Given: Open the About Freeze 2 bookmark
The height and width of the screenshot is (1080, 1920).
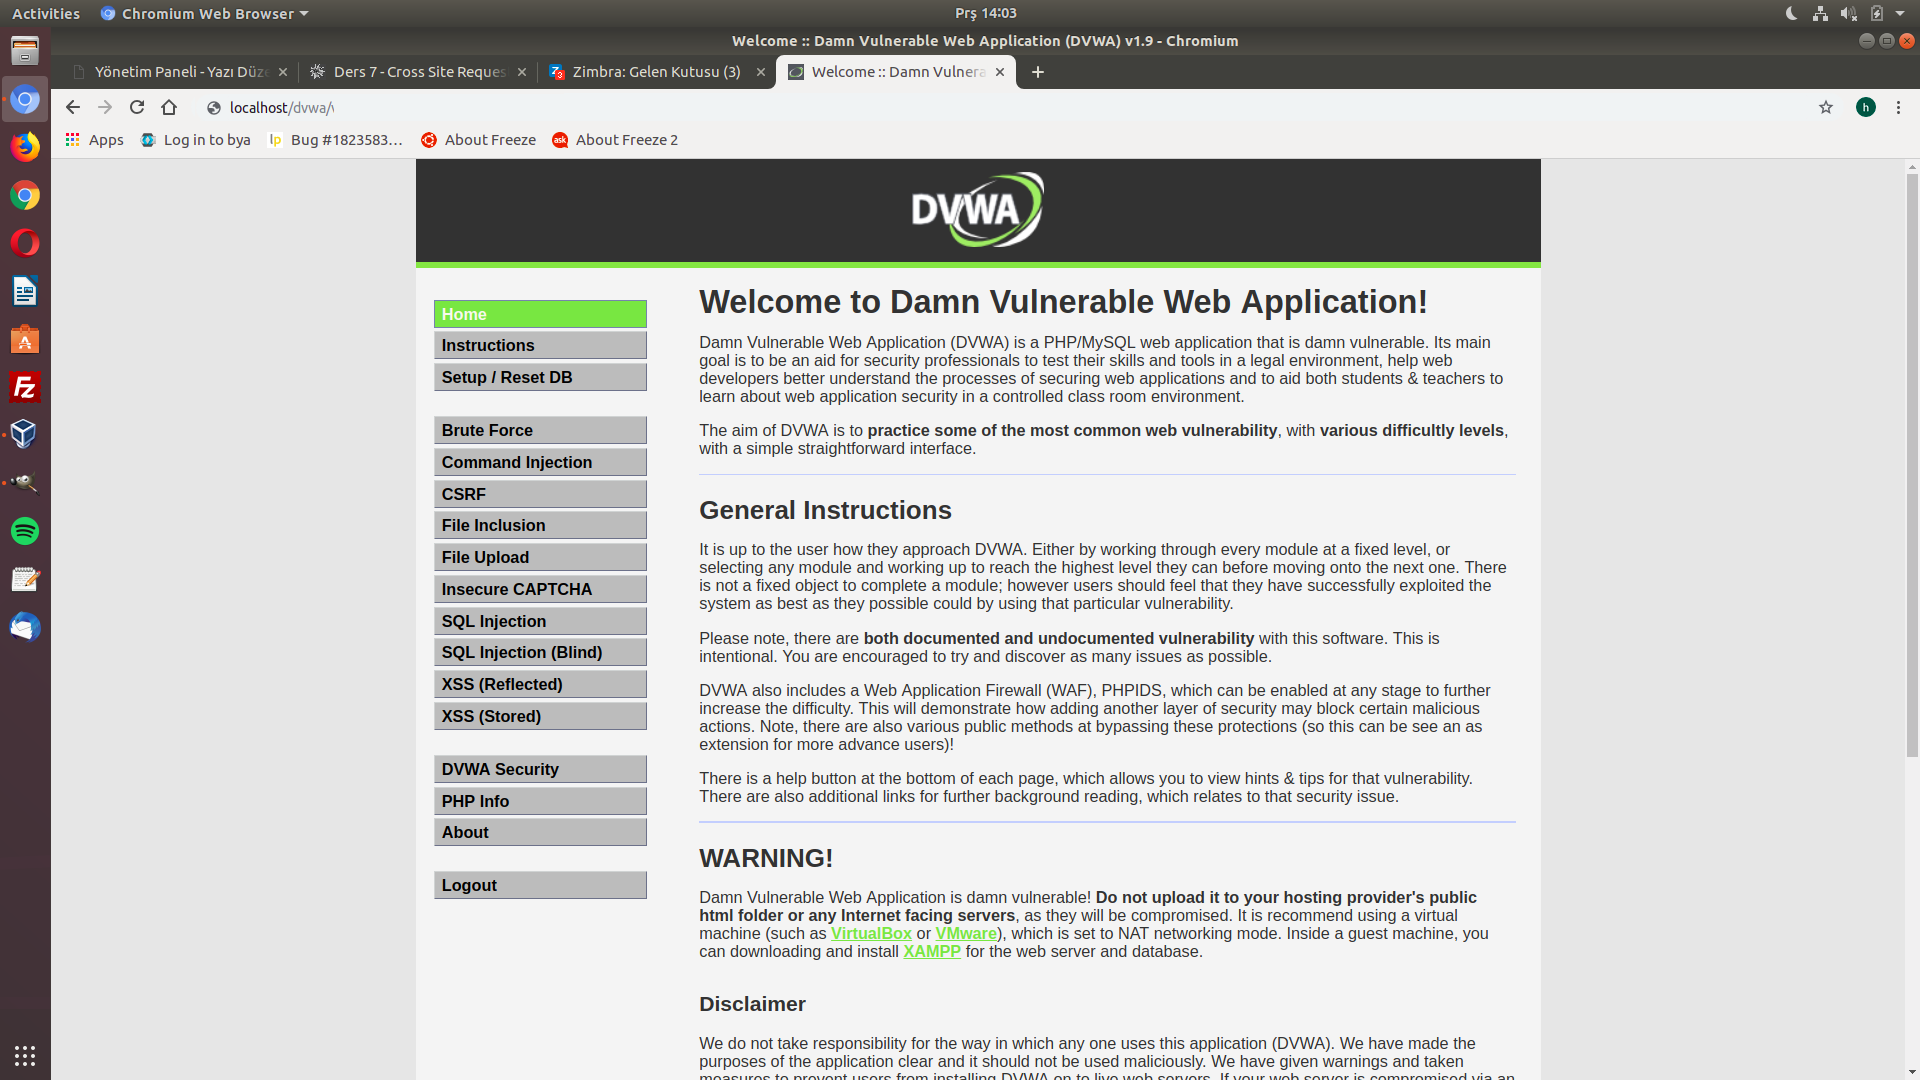Looking at the screenshot, I should pyautogui.click(x=615, y=140).
